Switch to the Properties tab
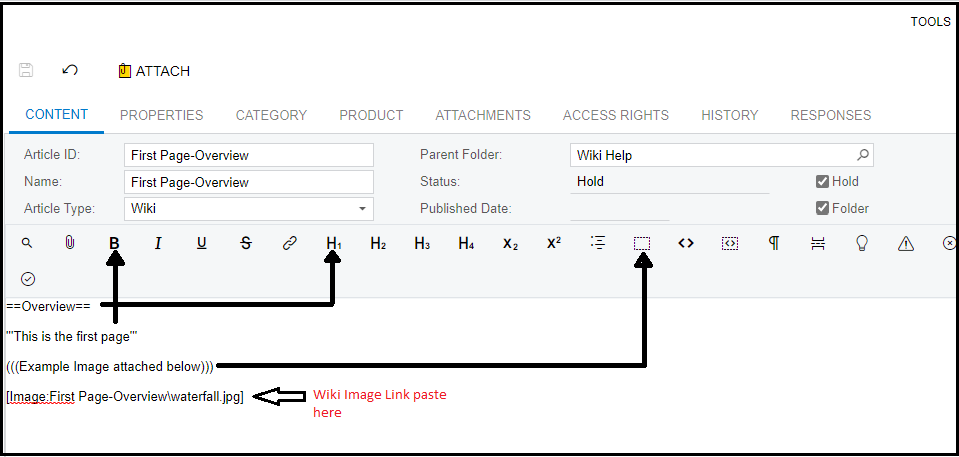 [161, 115]
